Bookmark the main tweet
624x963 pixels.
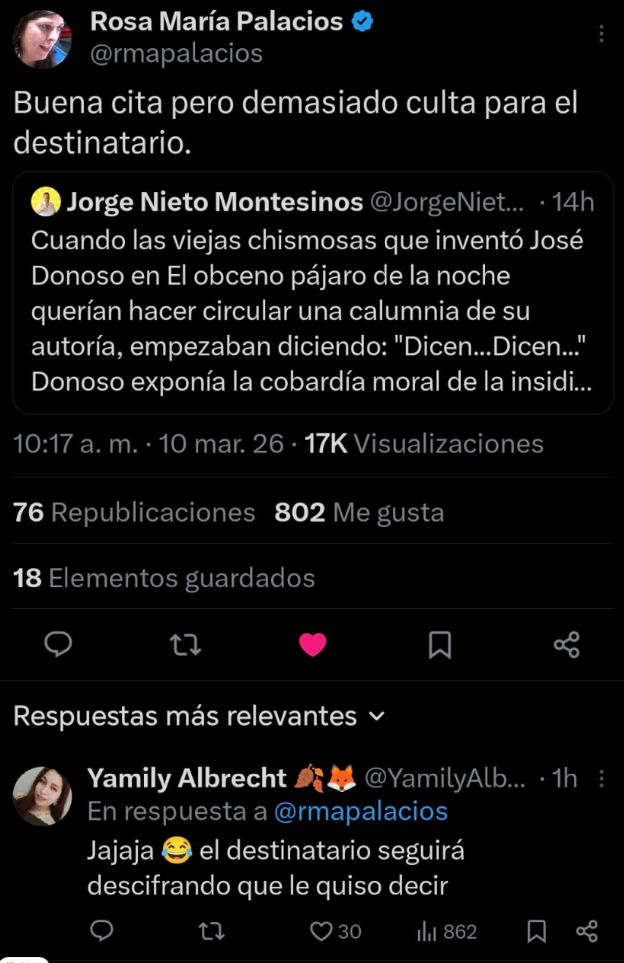(x=439, y=645)
